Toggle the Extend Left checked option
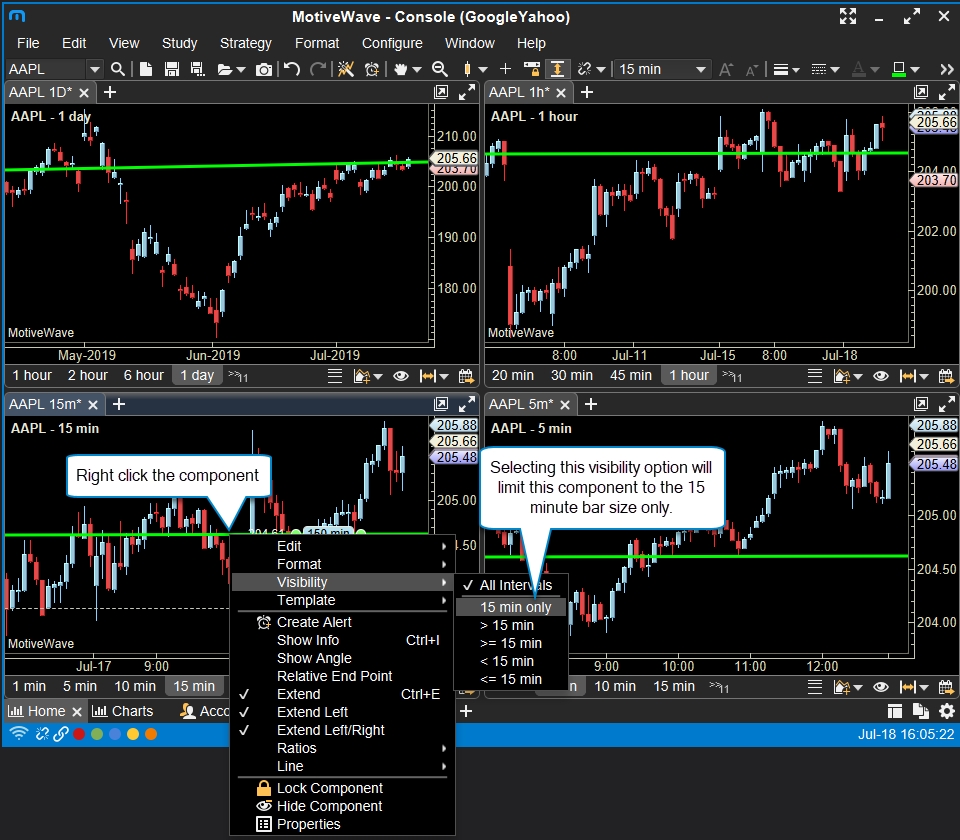Viewport: 960px width, 840px height. (x=312, y=712)
